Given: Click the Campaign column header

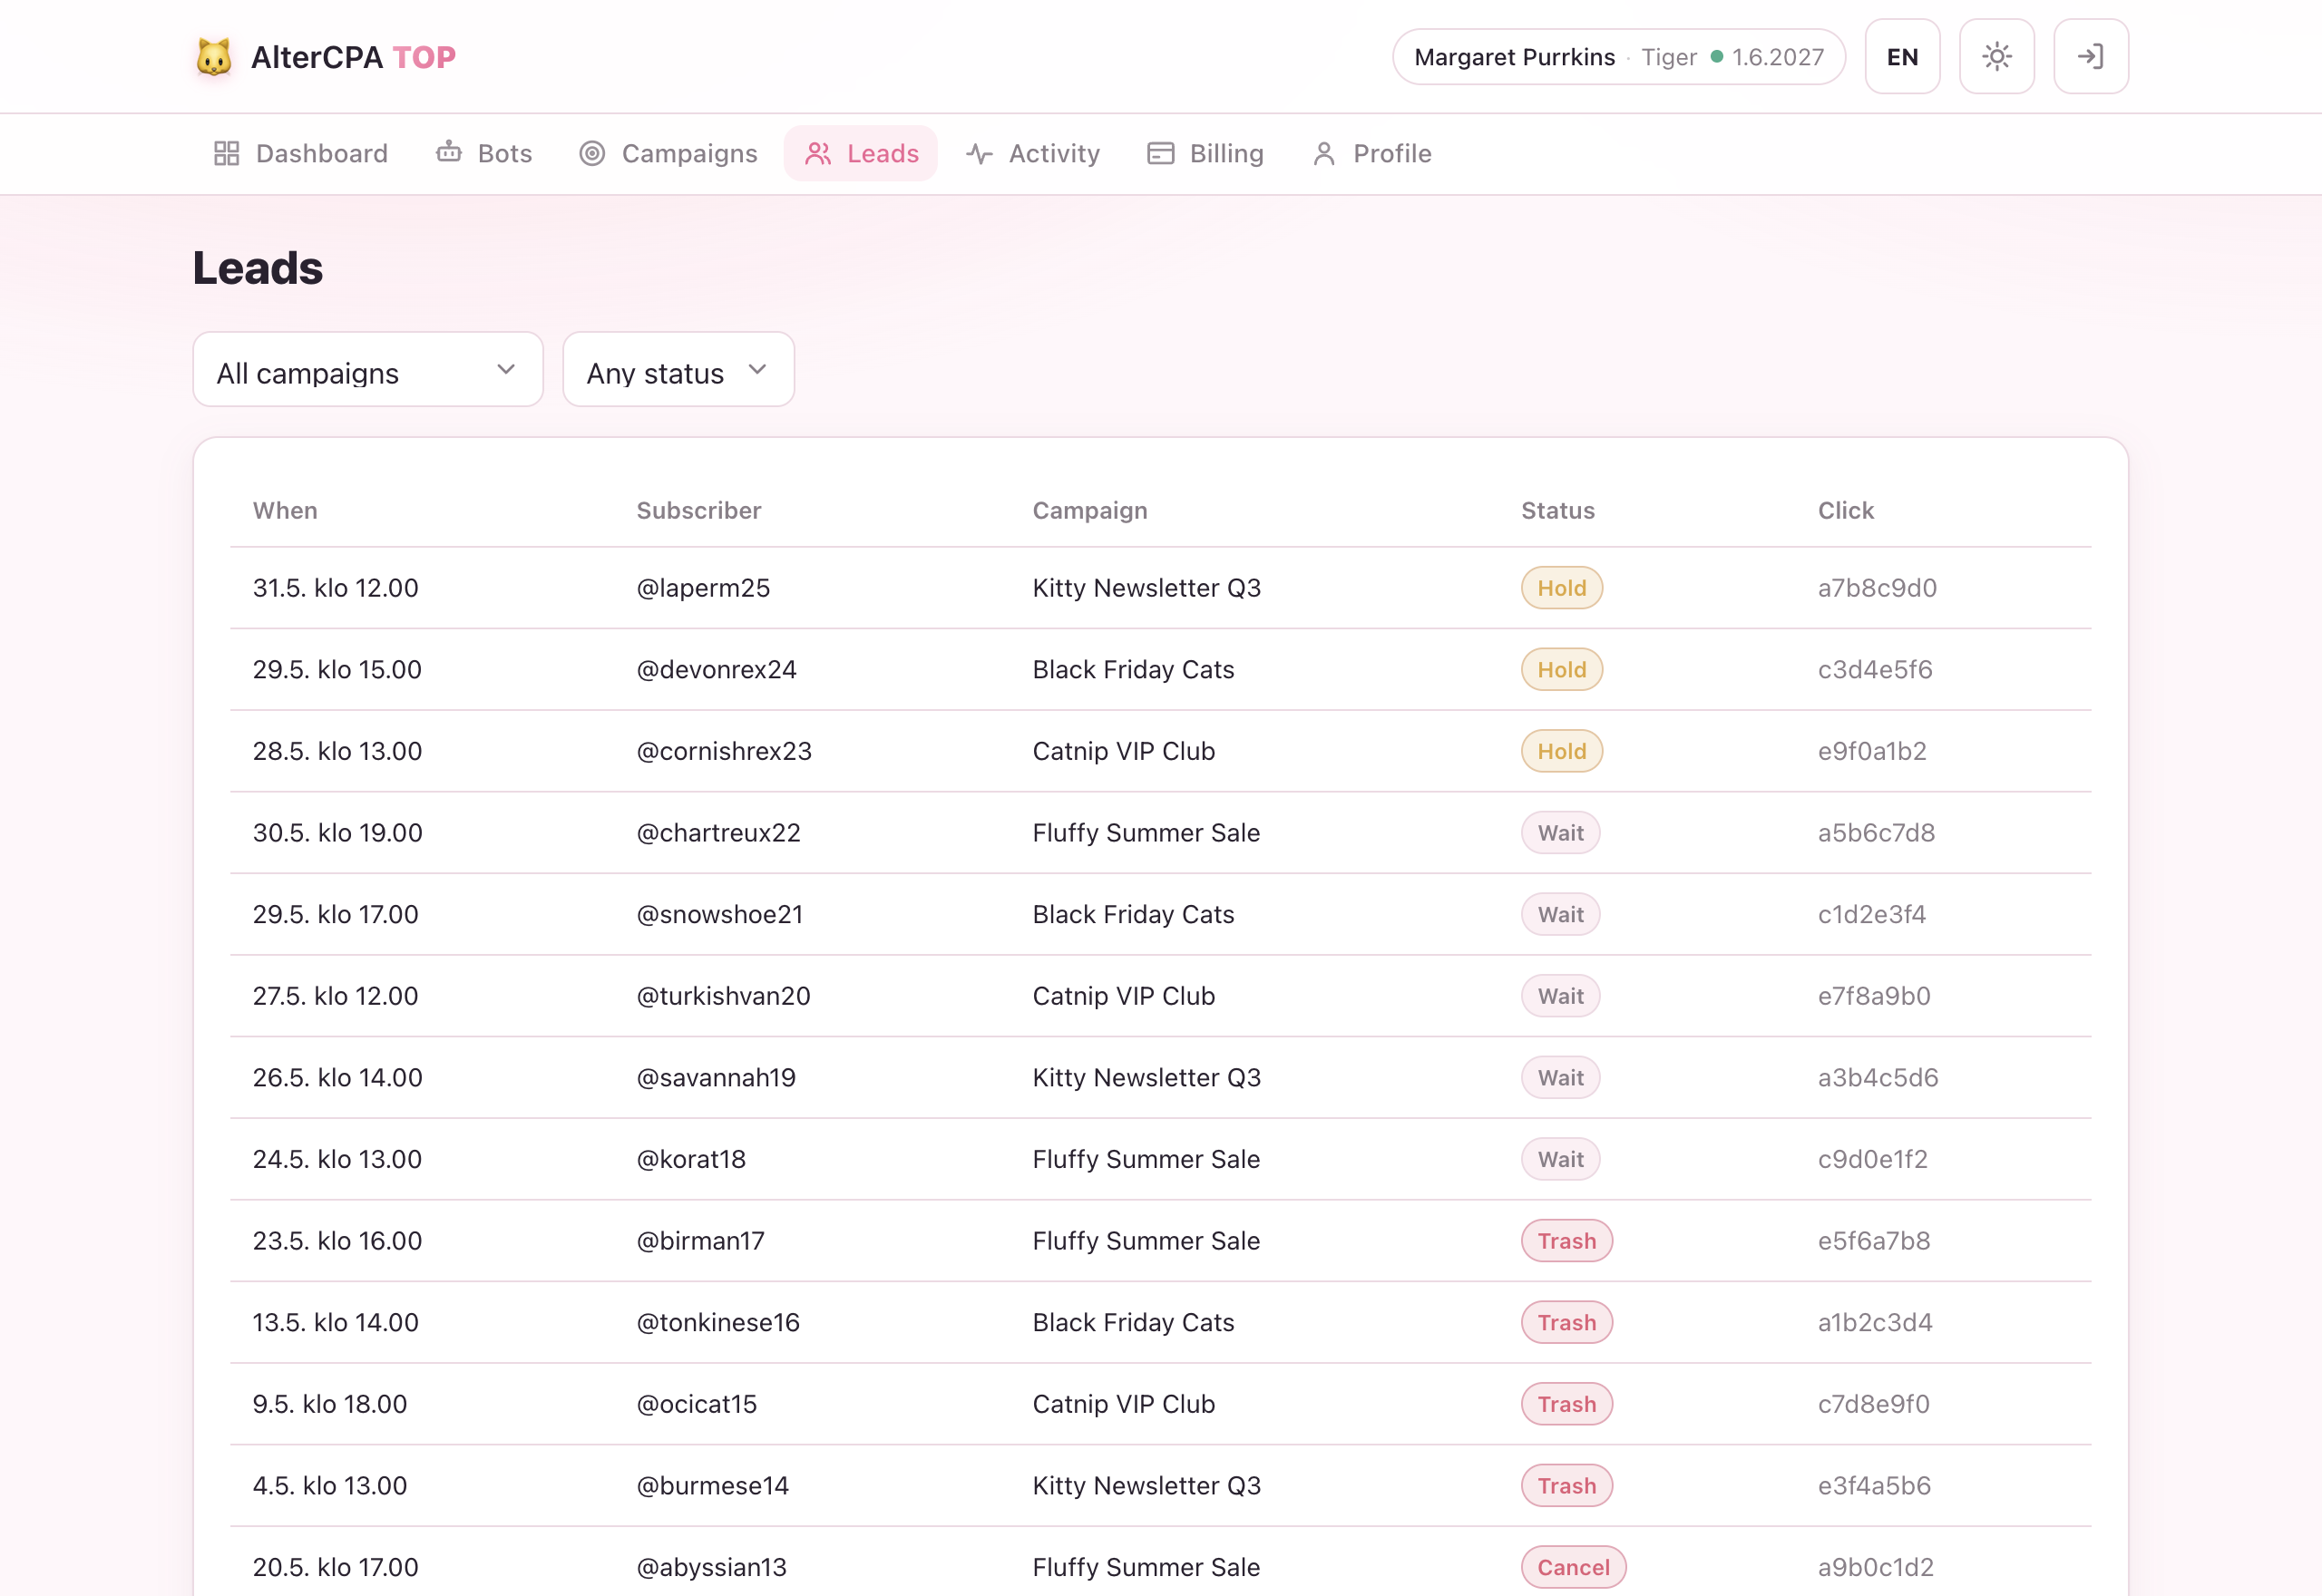Looking at the screenshot, I should (1090, 510).
